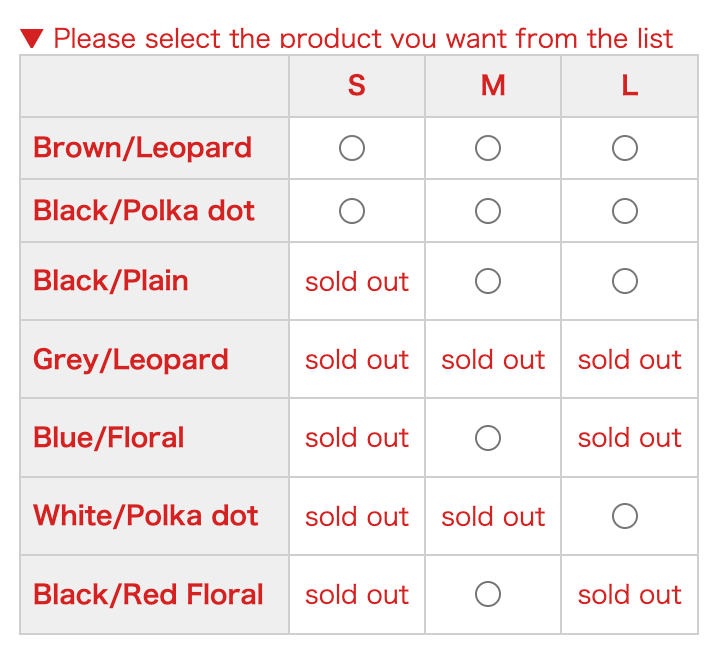Viewport: 726px width, 656px height.
Task: Click the M column header
Action: coord(493,86)
